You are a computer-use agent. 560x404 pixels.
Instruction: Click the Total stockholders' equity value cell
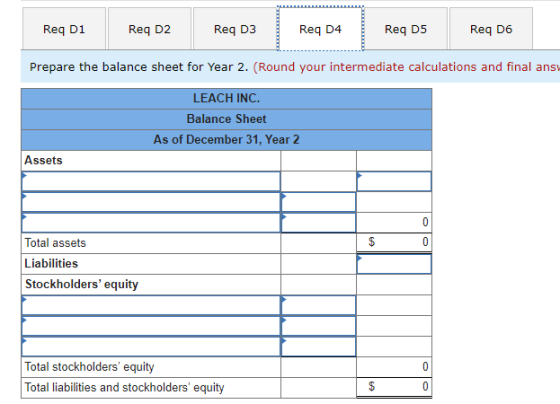point(394,367)
